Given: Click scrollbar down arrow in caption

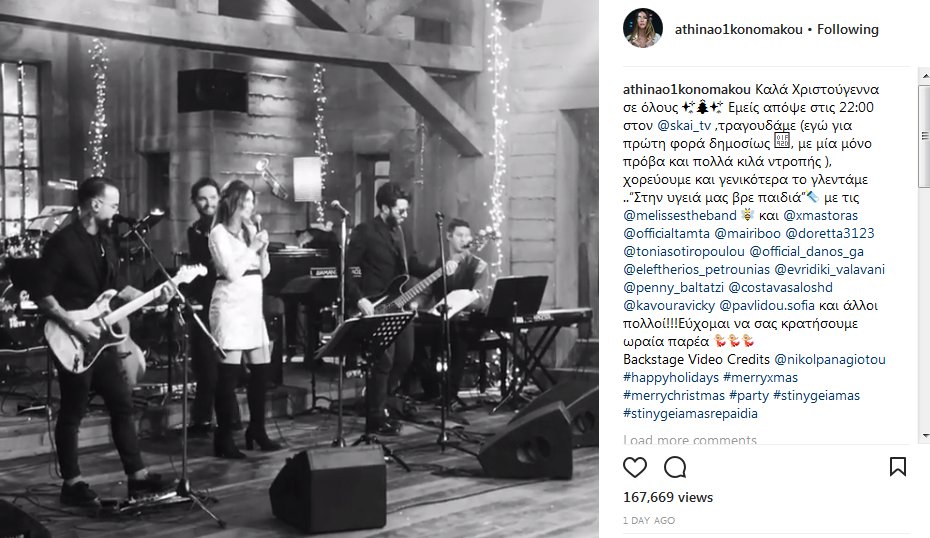Looking at the screenshot, I should tap(924, 435).
